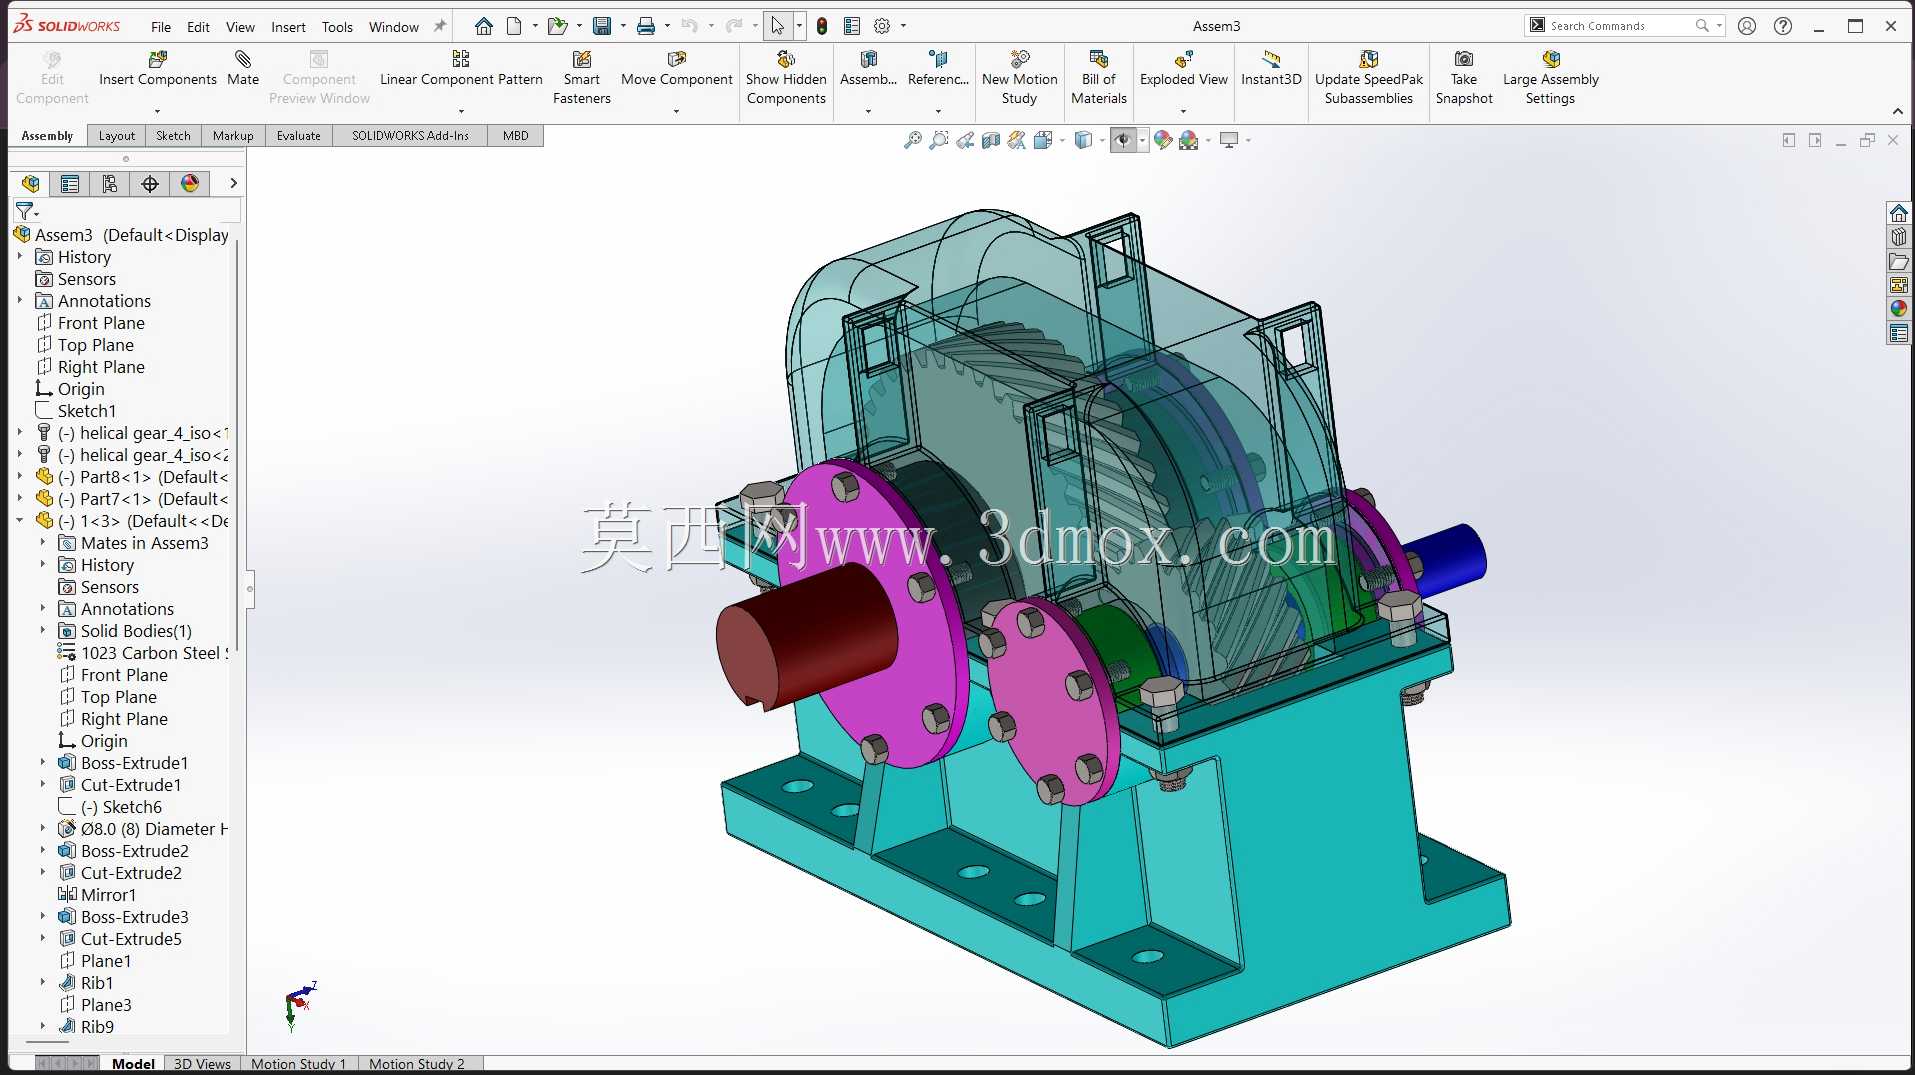The width and height of the screenshot is (1915, 1075).
Task: Click Zoom to Area in view toolbar
Action: point(938,140)
